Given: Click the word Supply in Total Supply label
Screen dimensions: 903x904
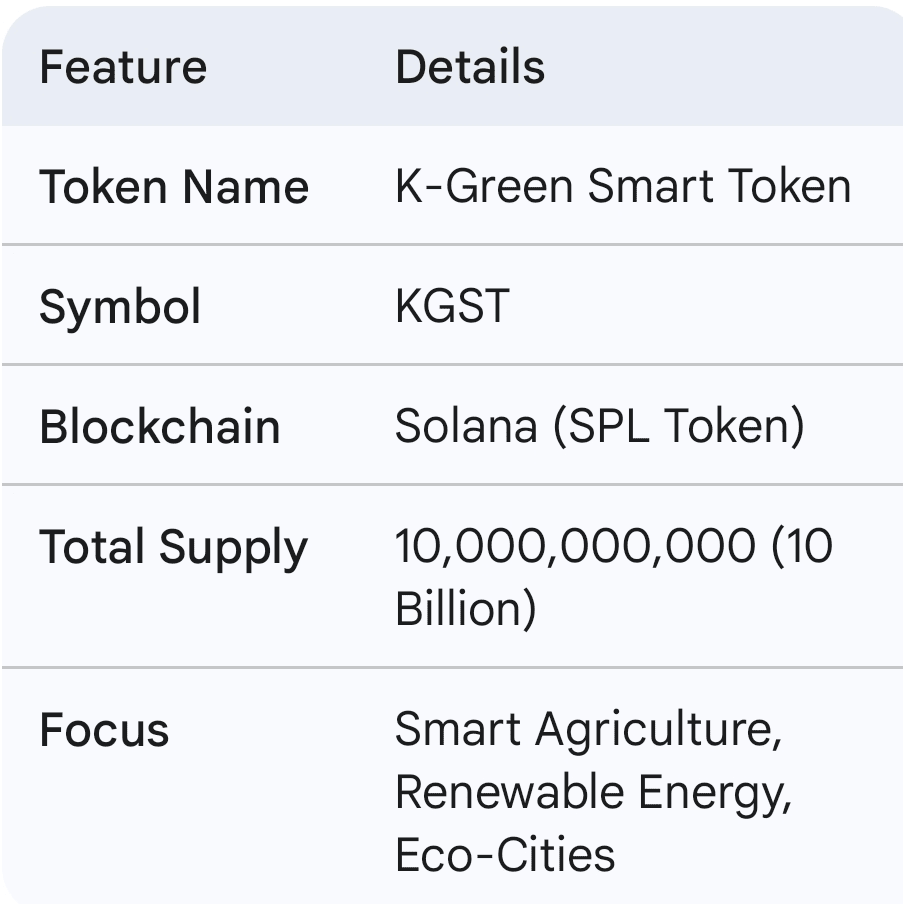Looking at the screenshot, I should pos(234,548).
